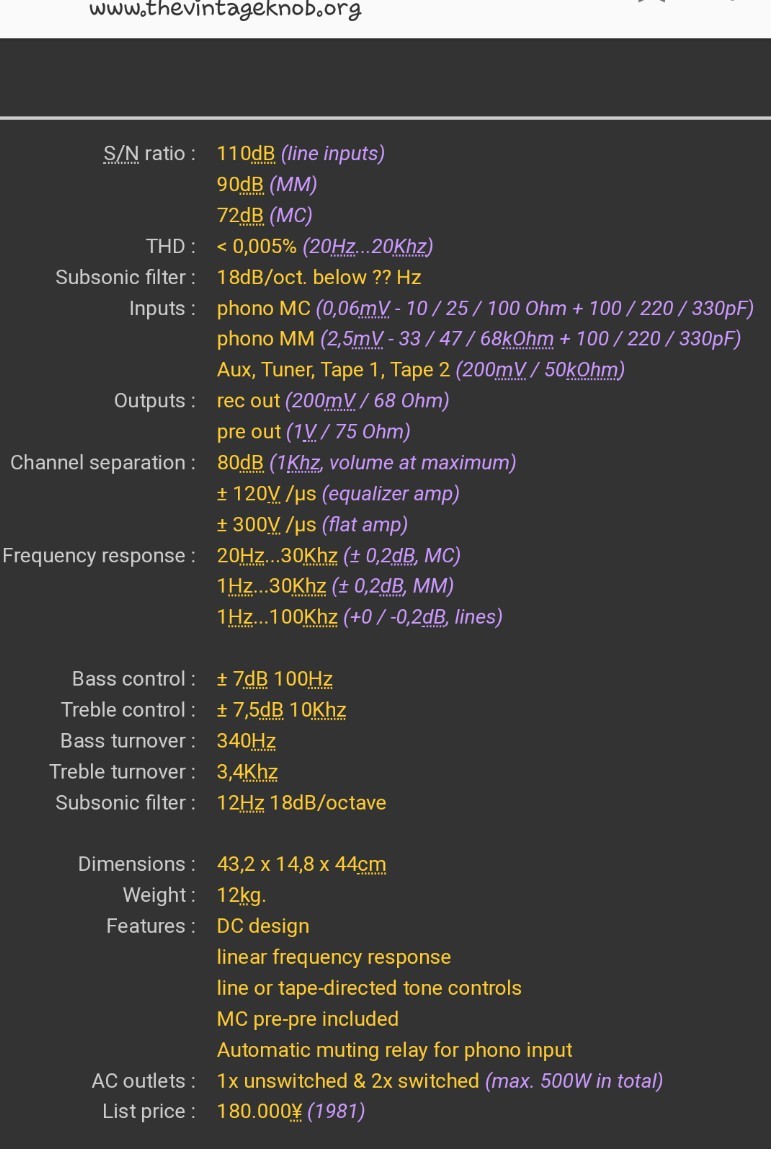
Task: Click the rec out output specification
Action: point(333,400)
